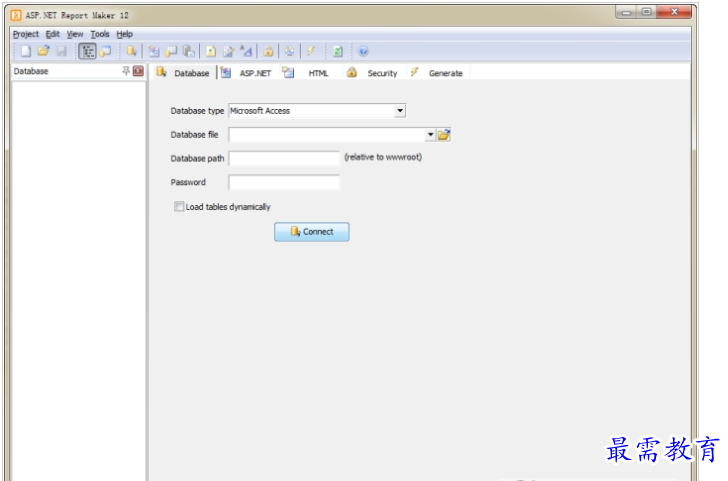
Task: Expand the Database type dropdown
Action: click(400, 110)
